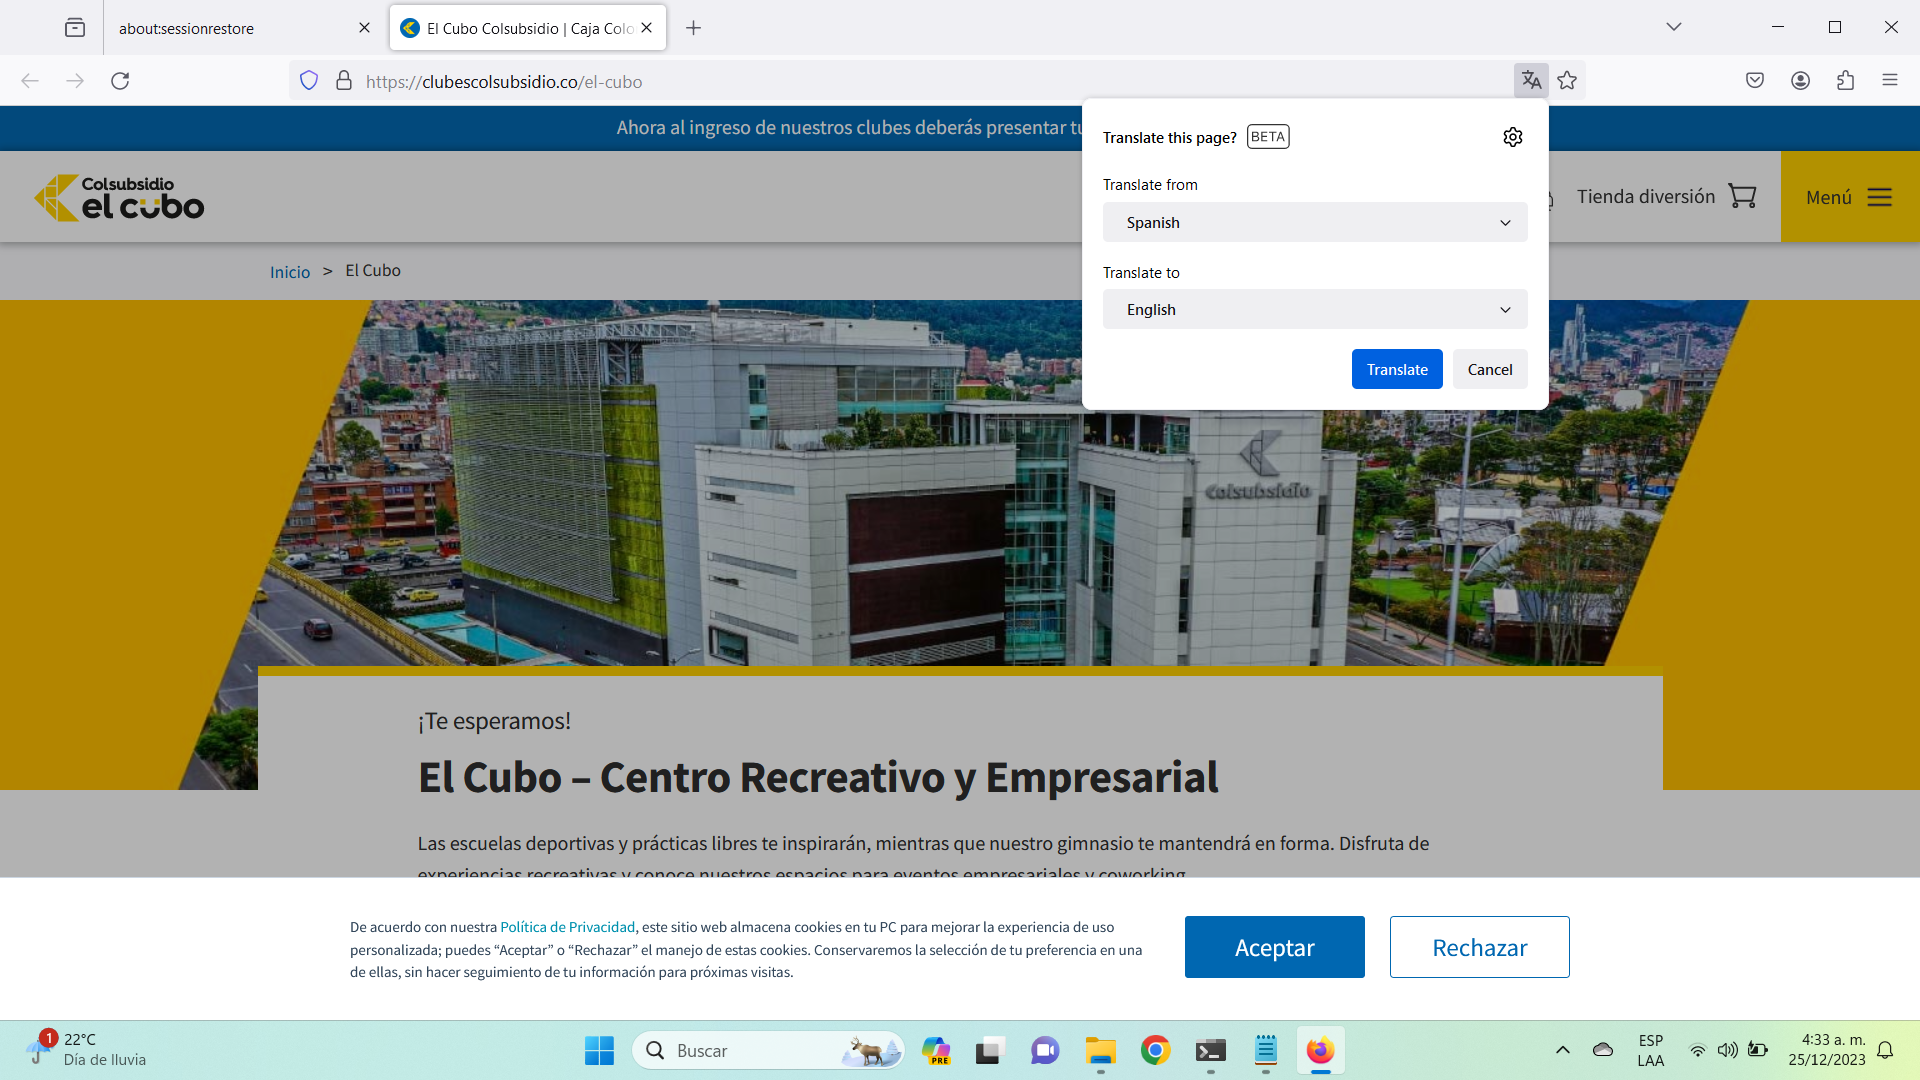Image resolution: width=1920 pixels, height=1080 pixels.
Task: Click the Firefox View icon
Action: point(75,28)
